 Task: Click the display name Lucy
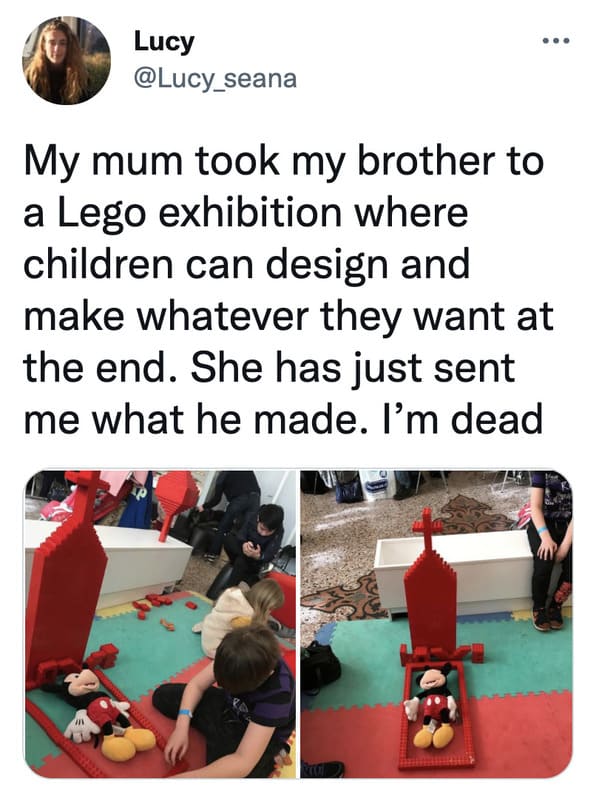[164, 42]
